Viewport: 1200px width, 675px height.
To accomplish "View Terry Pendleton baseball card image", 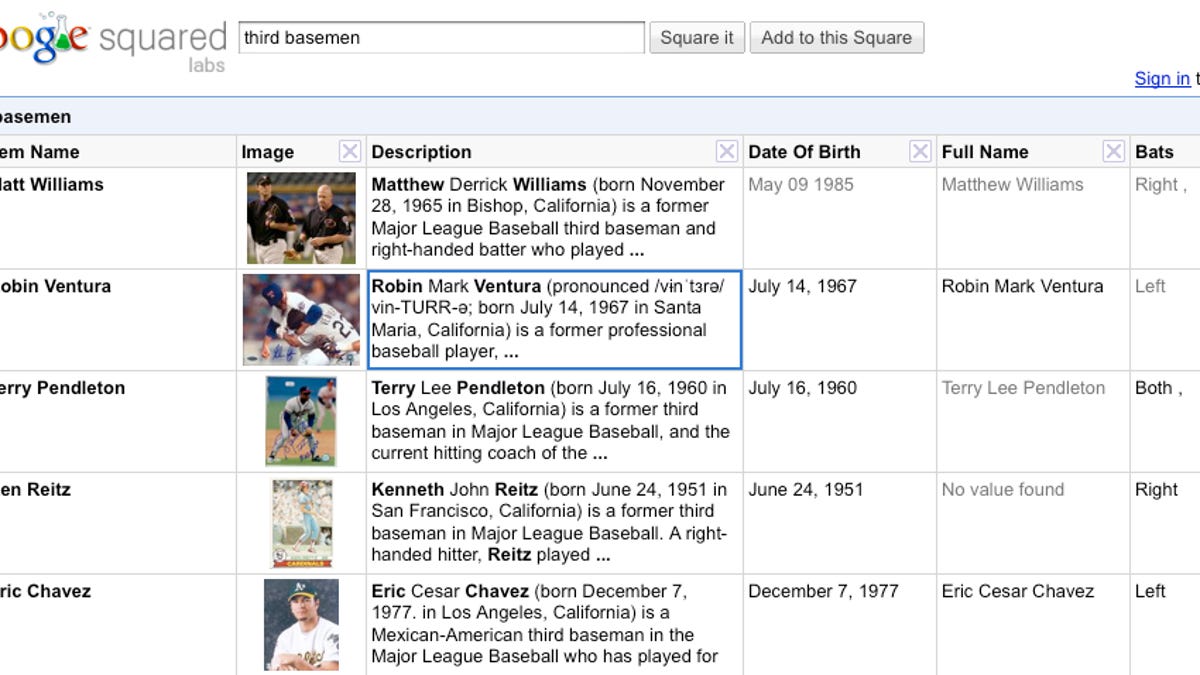I will [x=301, y=421].
